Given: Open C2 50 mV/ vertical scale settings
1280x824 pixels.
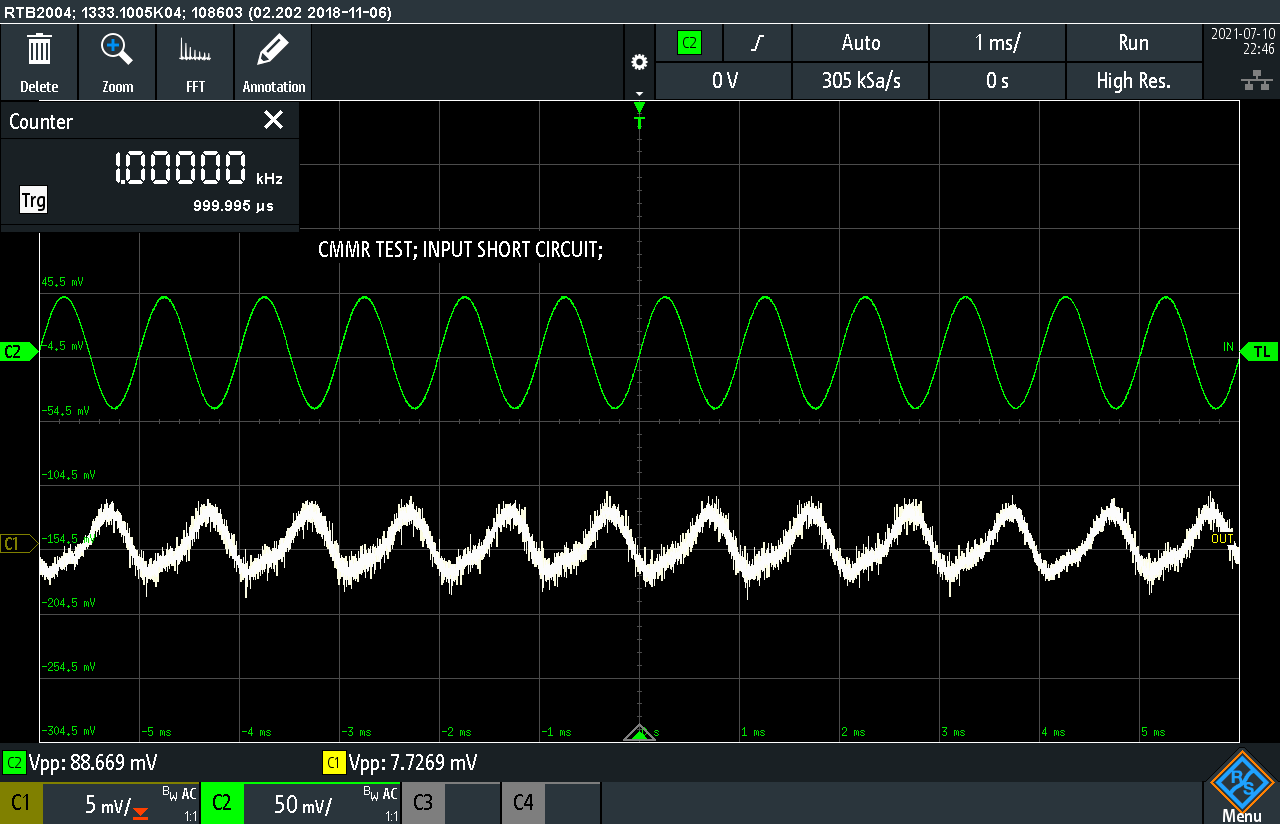Looking at the screenshot, I should click(x=300, y=803).
